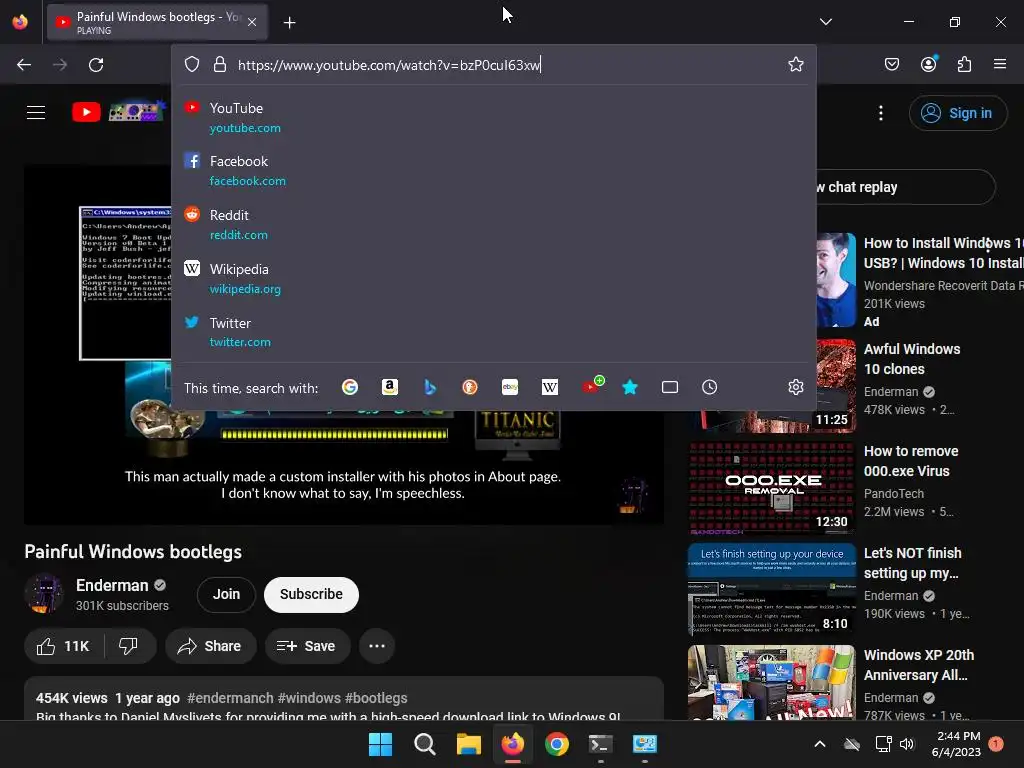
Task: Open Enderman channel avatar
Action: [x=44, y=594]
